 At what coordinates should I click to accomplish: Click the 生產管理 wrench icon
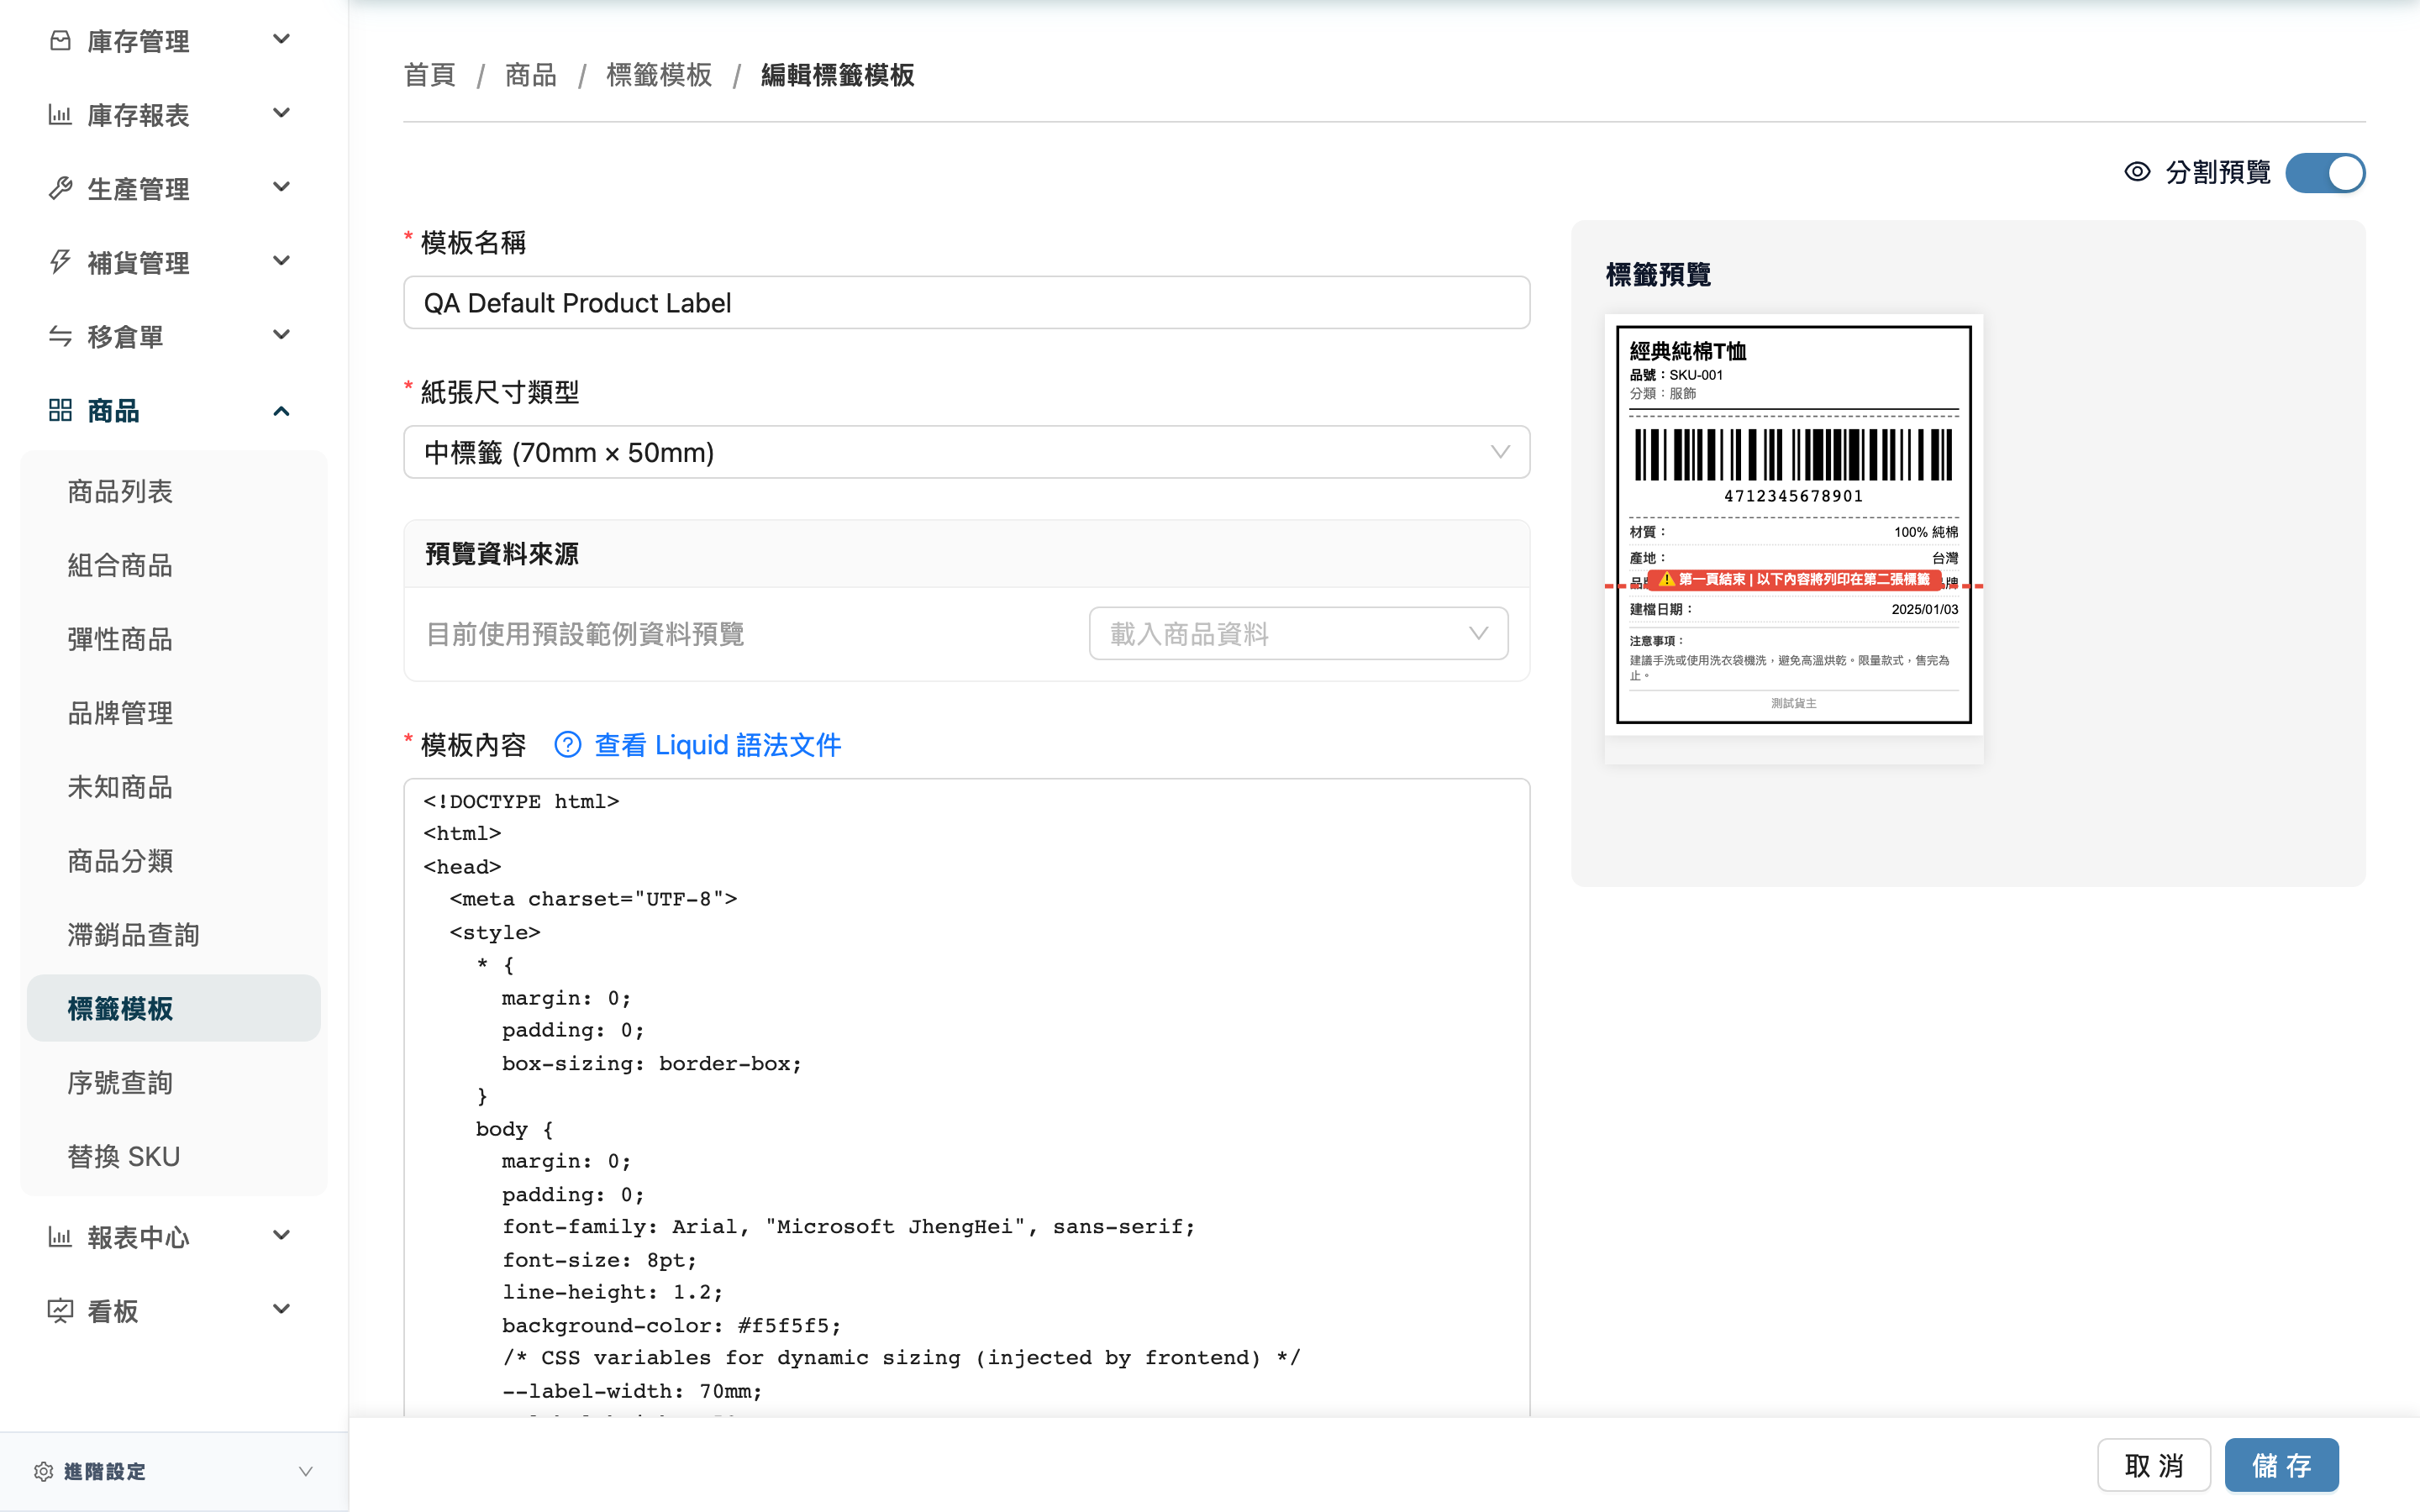coord(60,188)
